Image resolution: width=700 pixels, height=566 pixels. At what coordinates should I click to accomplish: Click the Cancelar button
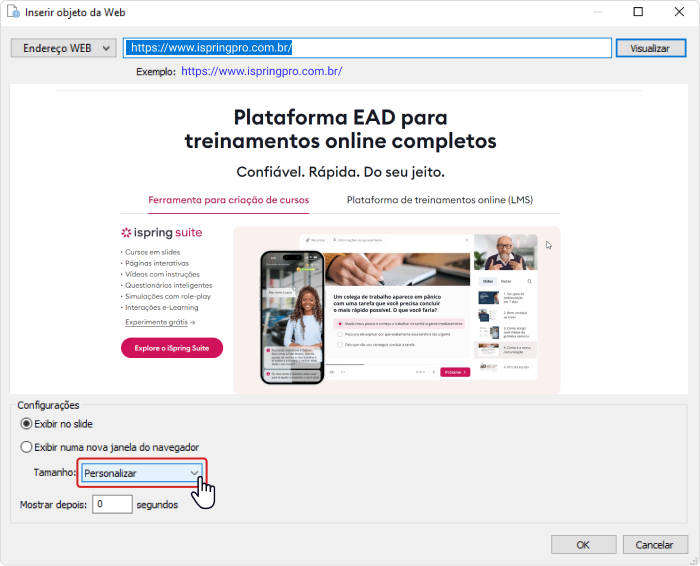click(x=655, y=545)
